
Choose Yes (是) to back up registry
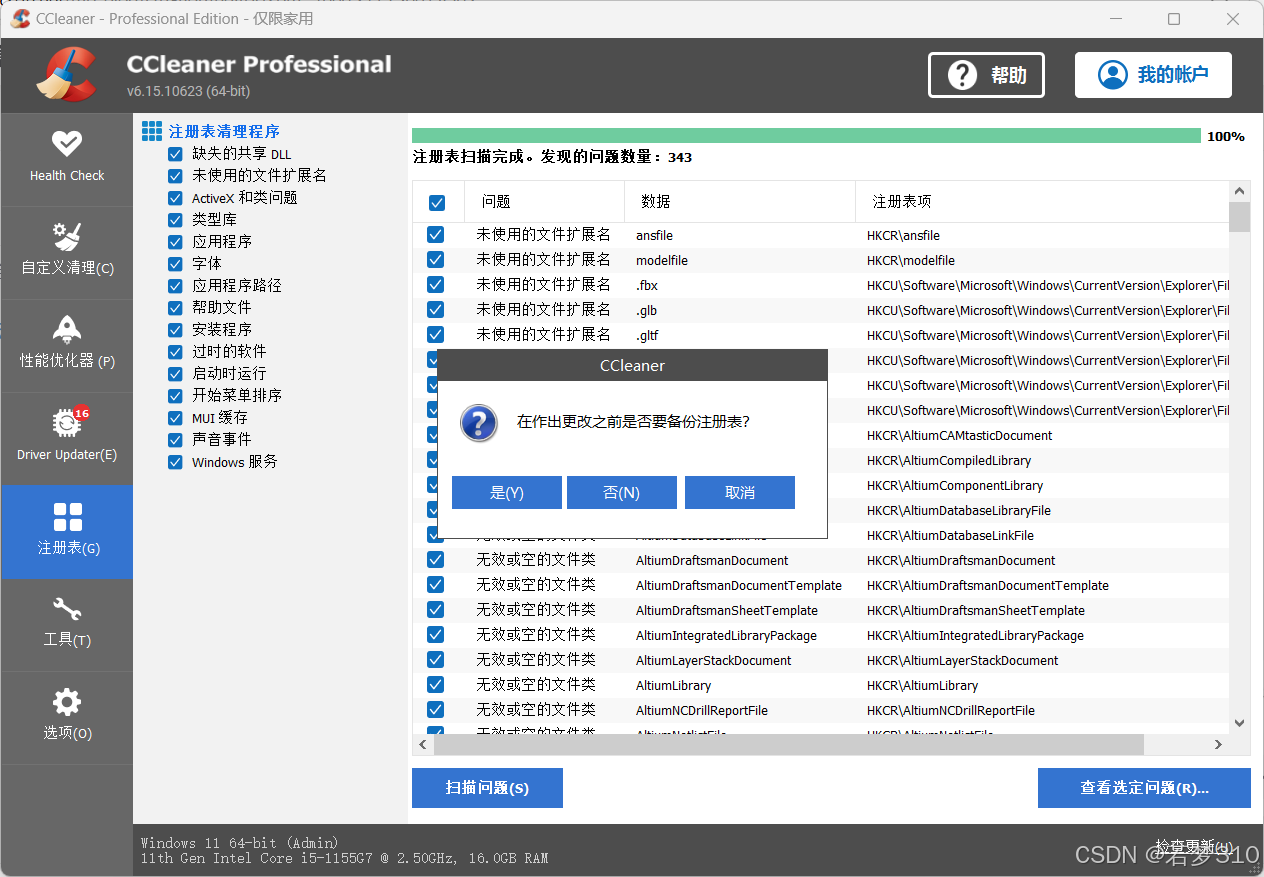tap(507, 492)
